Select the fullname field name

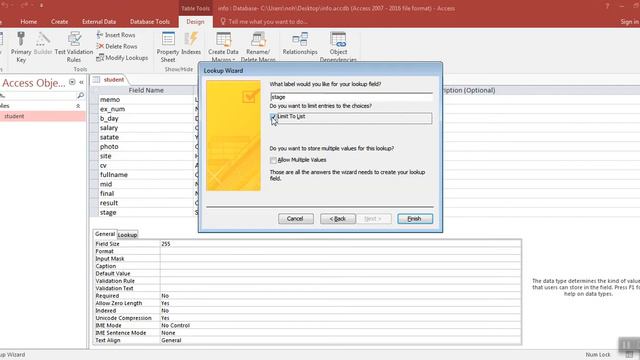point(114,175)
